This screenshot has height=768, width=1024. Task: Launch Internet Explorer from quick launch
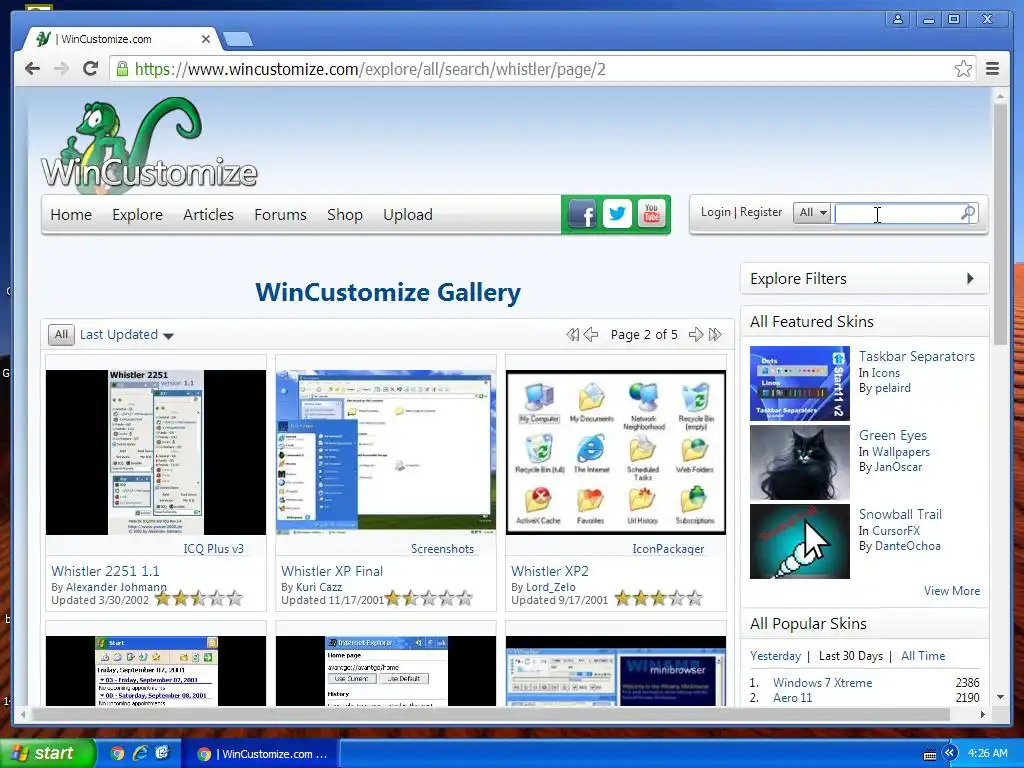tap(140, 754)
